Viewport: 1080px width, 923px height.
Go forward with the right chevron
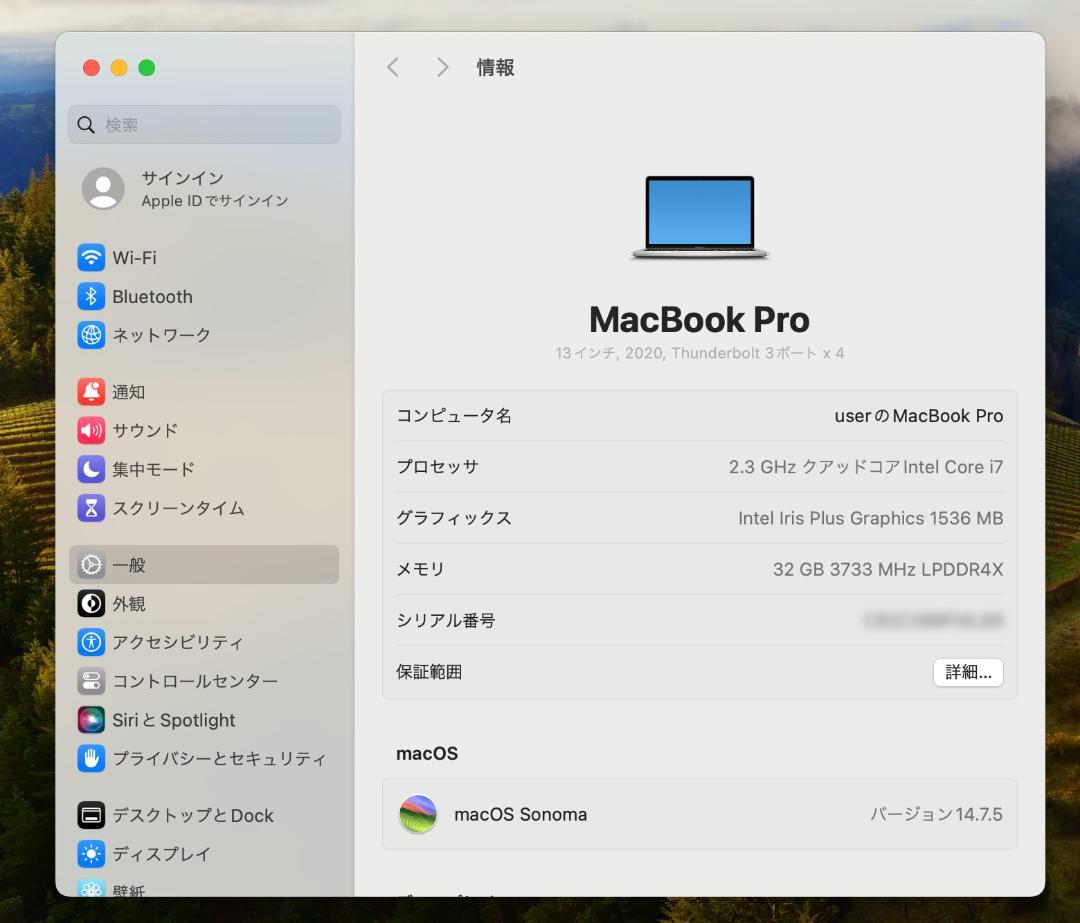tap(442, 68)
